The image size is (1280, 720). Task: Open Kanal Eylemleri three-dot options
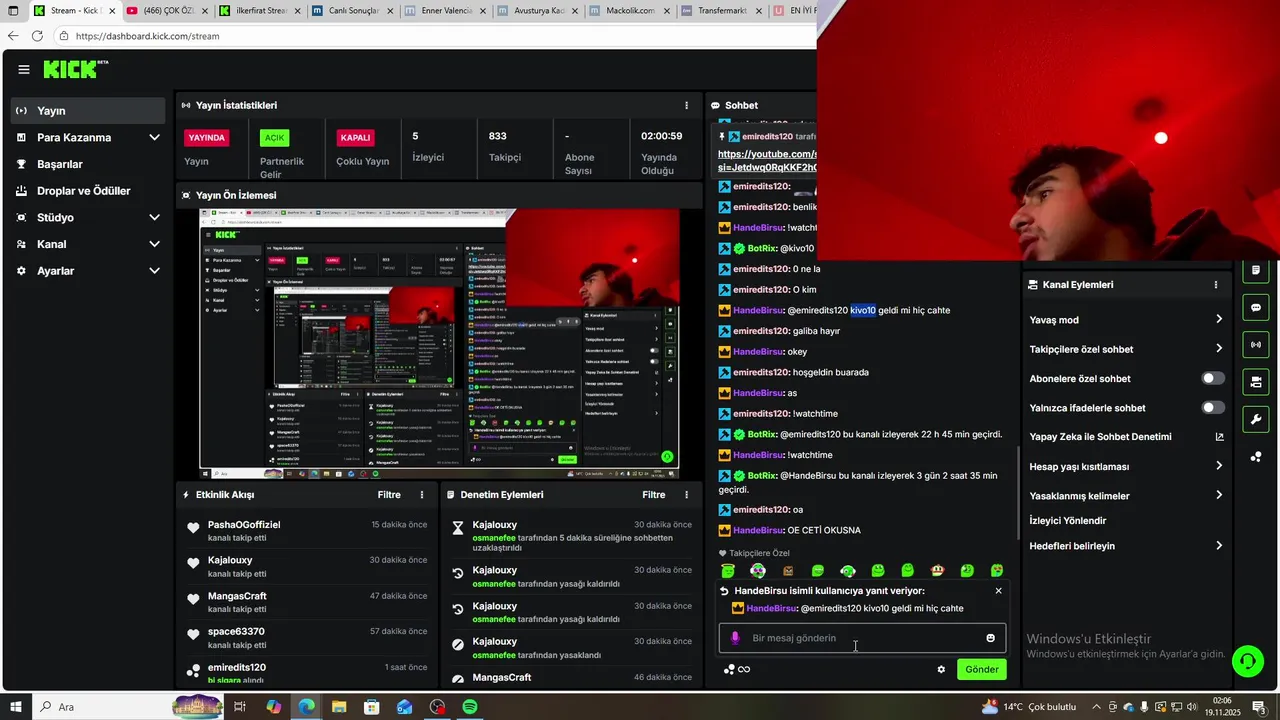pyautogui.click(x=1216, y=285)
